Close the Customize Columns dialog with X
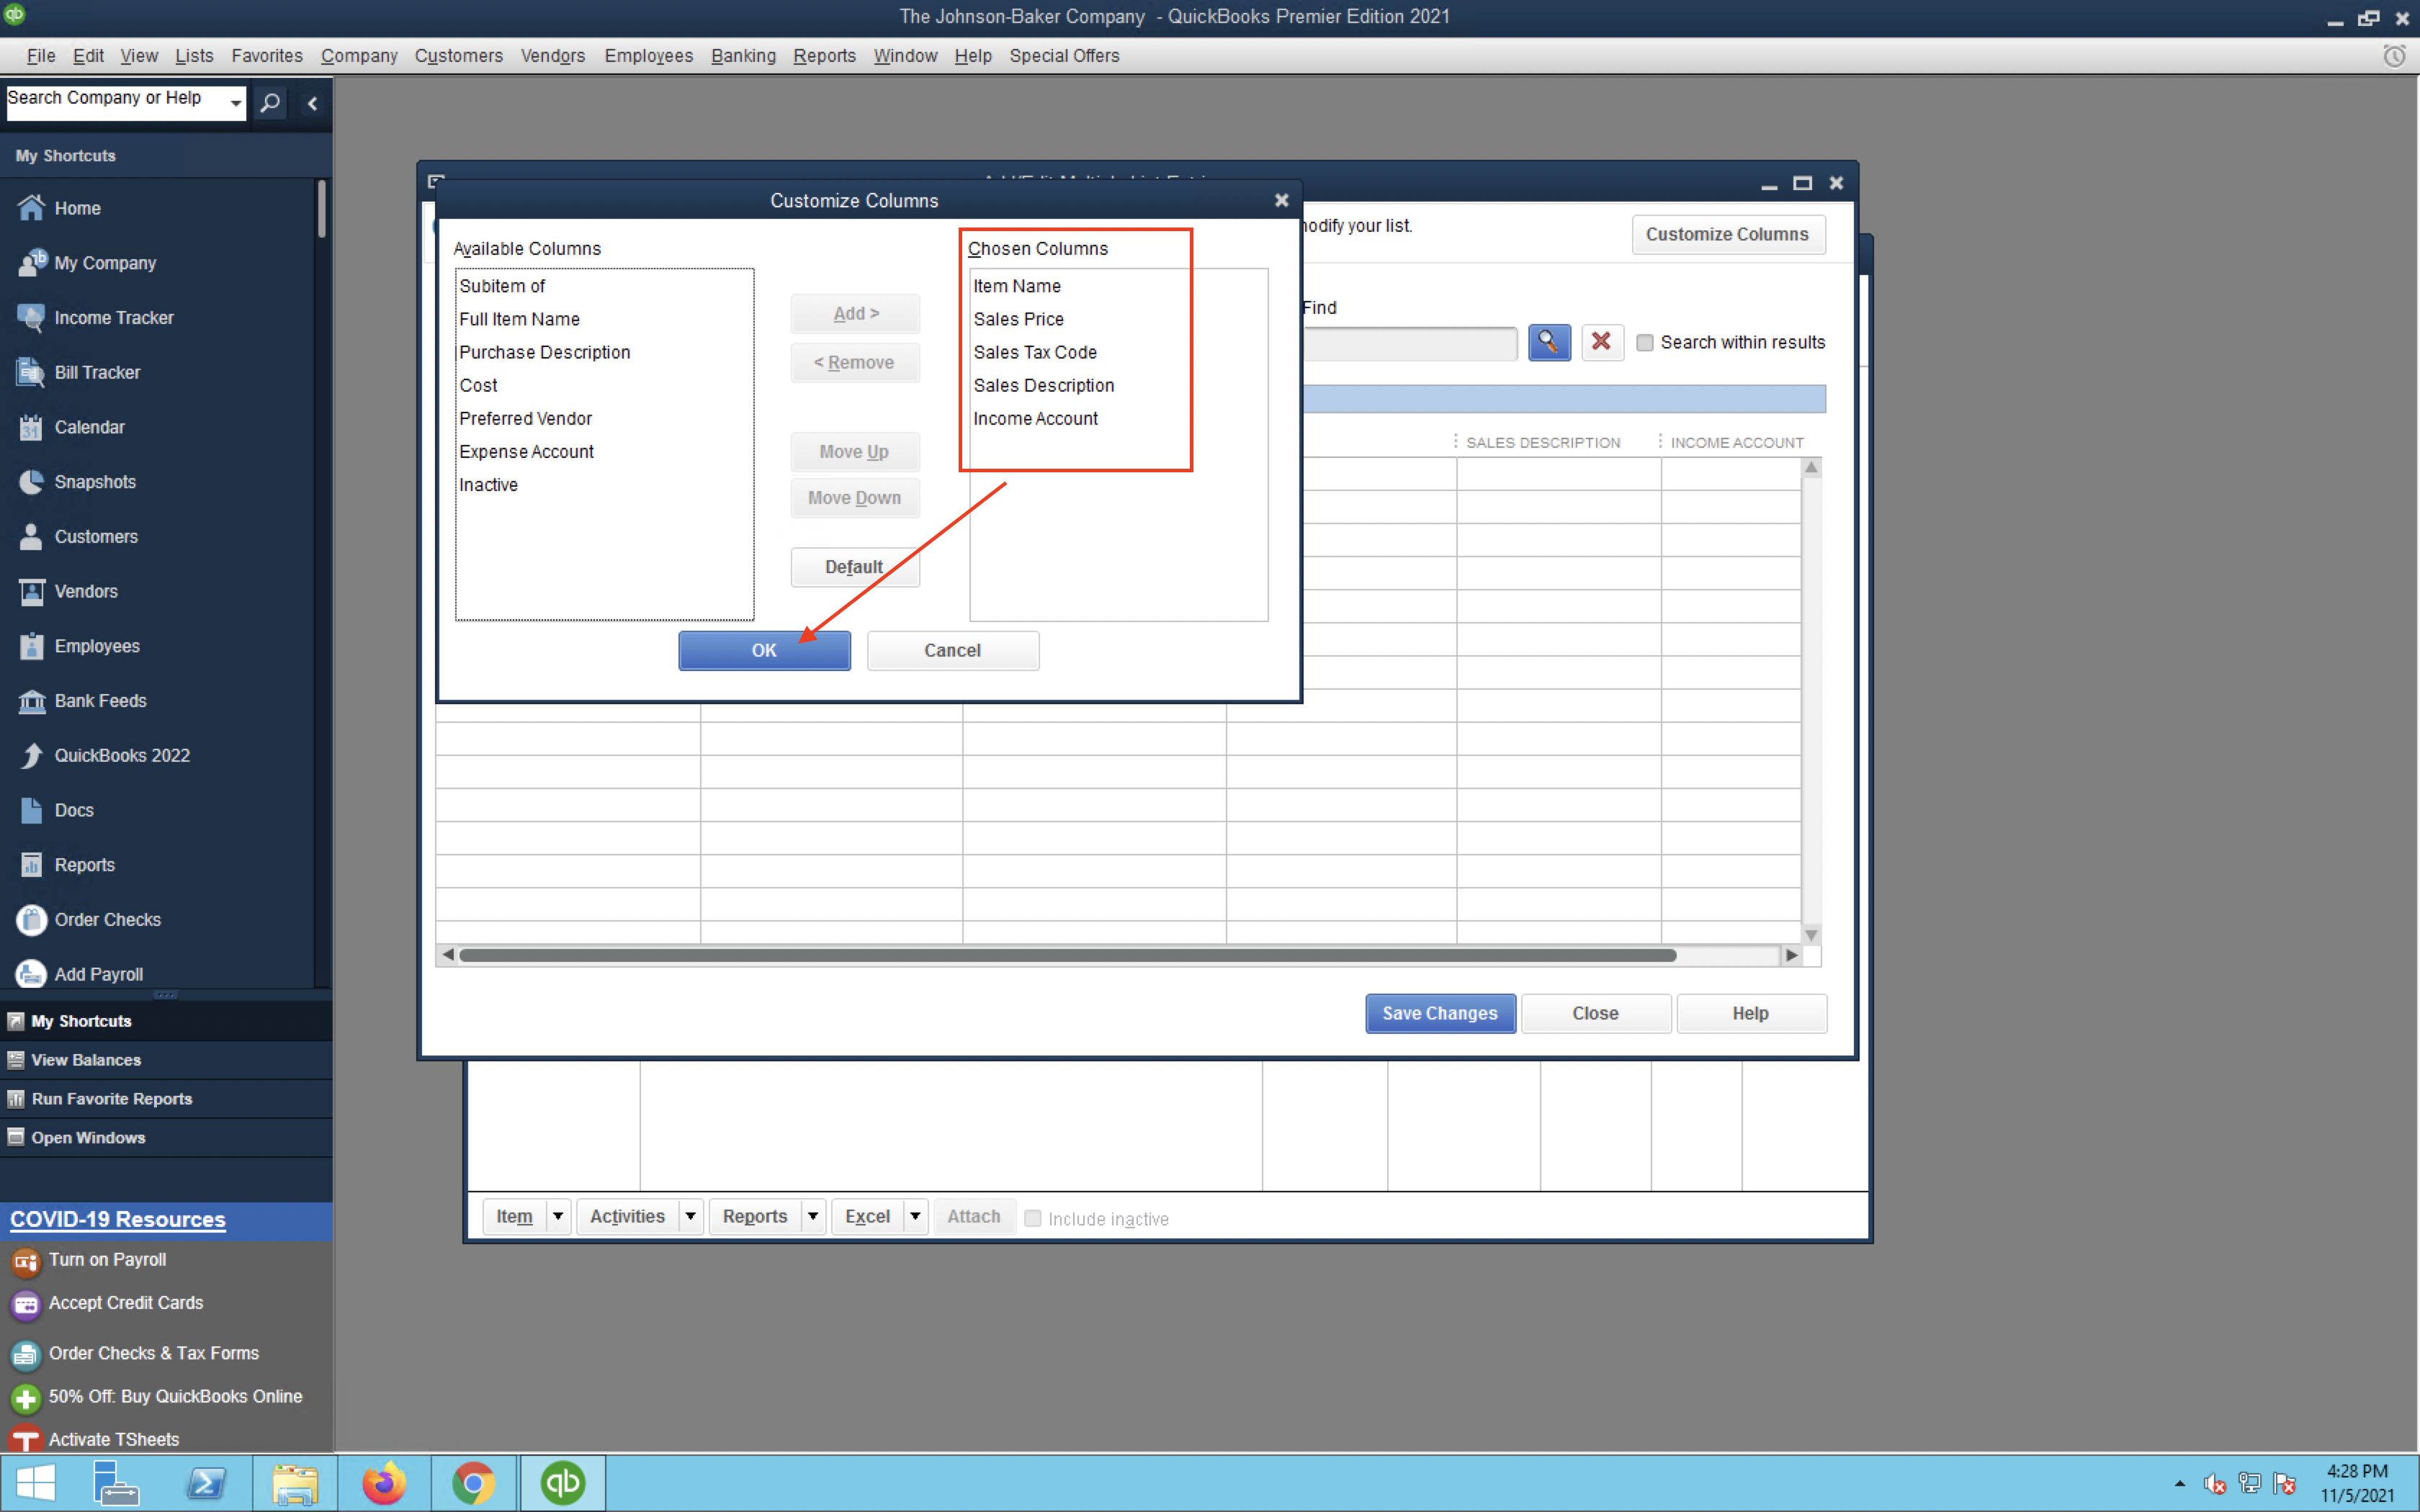2420x1512 pixels. pyautogui.click(x=1282, y=201)
